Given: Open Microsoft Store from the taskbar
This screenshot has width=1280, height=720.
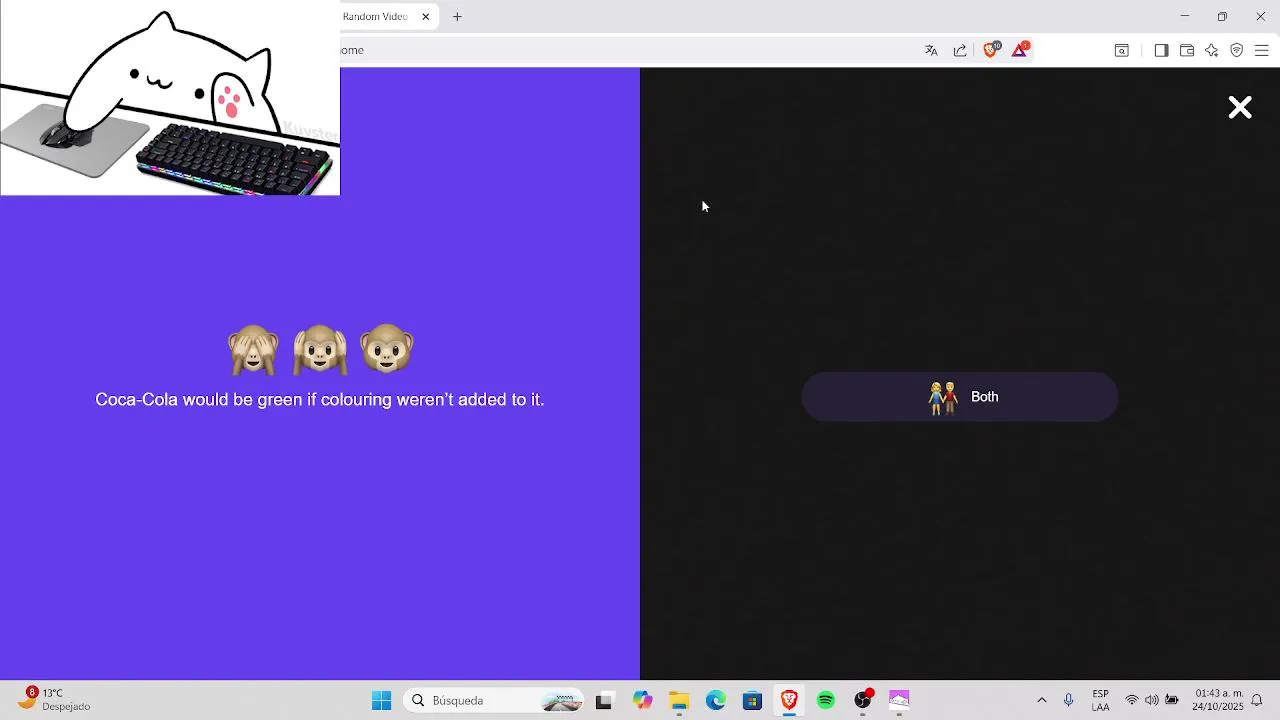Looking at the screenshot, I should coord(753,701).
